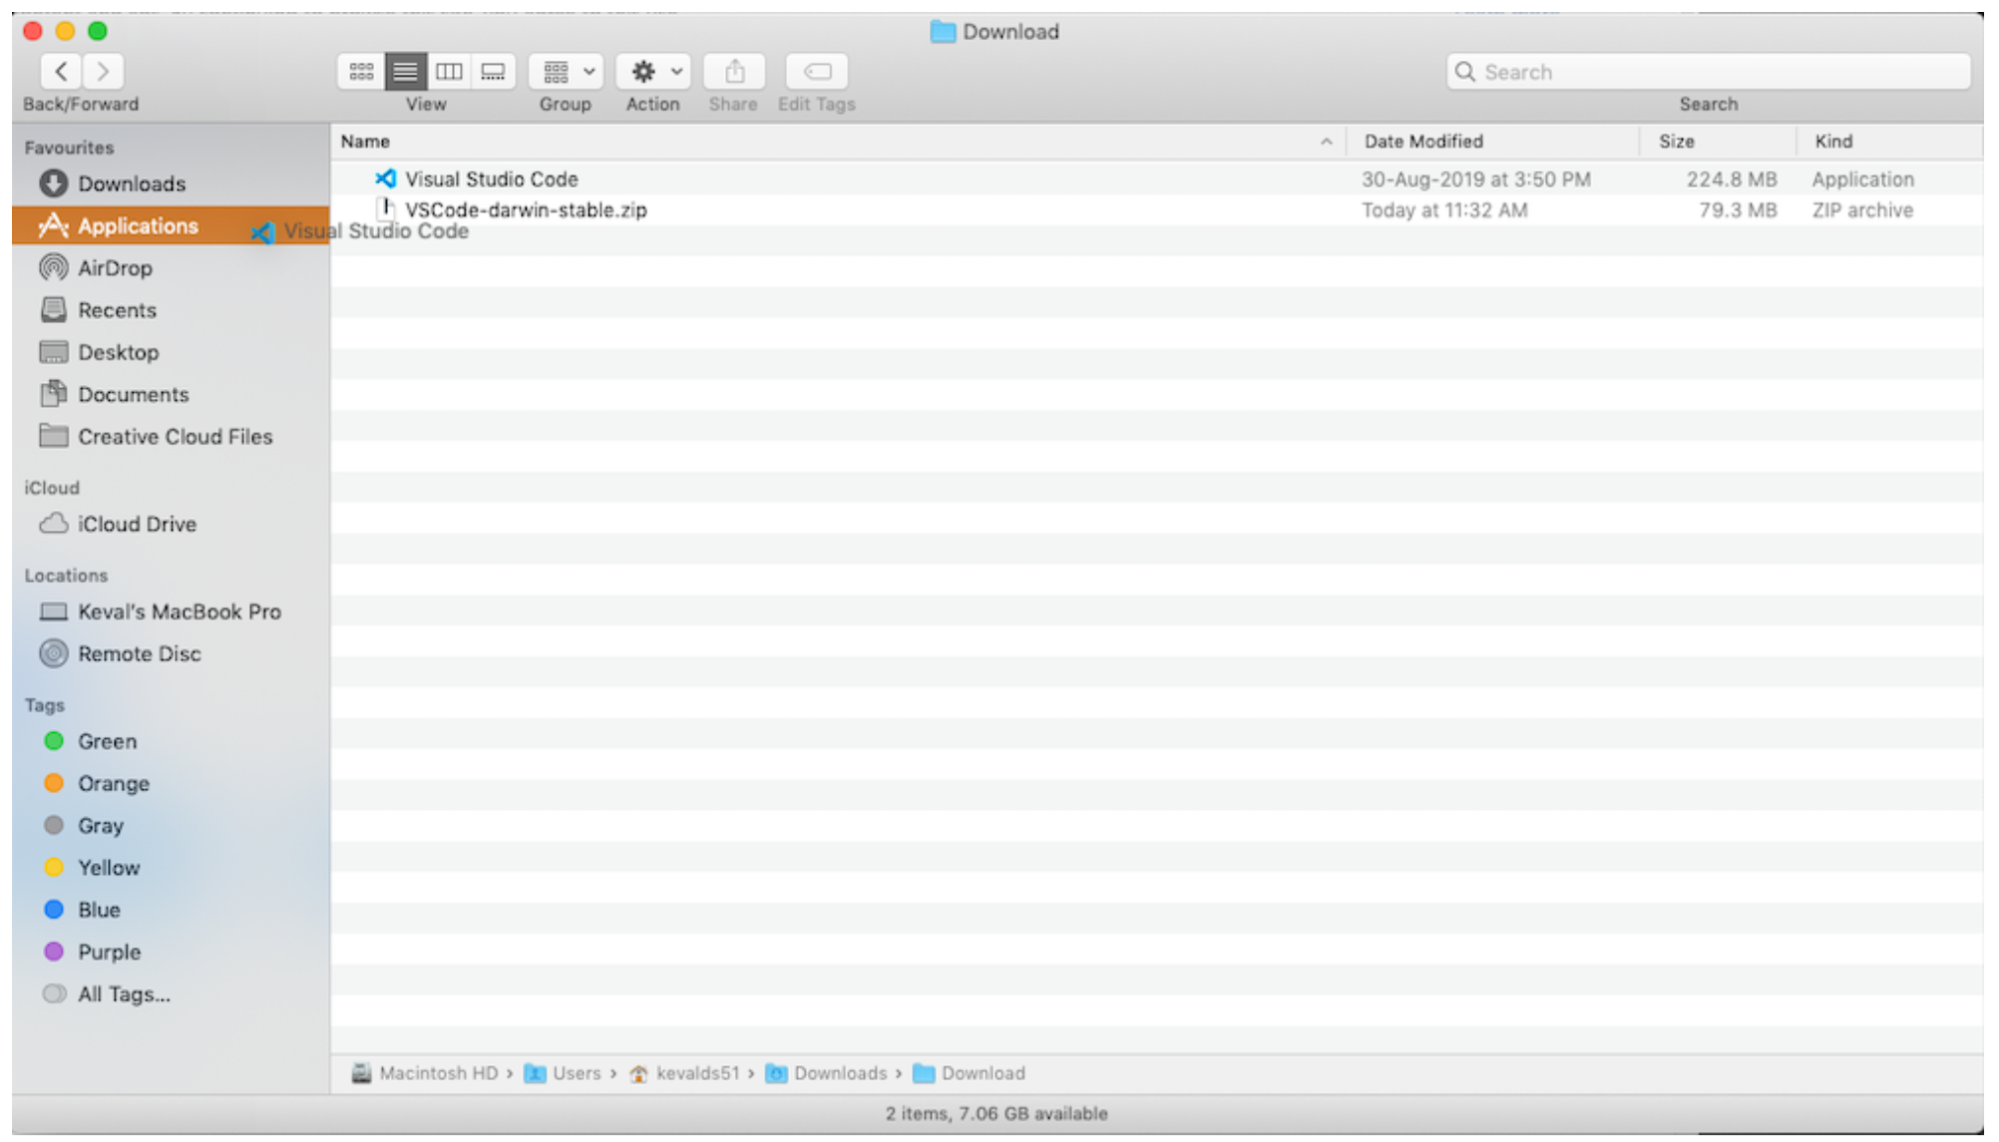The height and width of the screenshot is (1142, 1999).
Task: Click the iCloud Drive cloud icon
Action: 53,523
